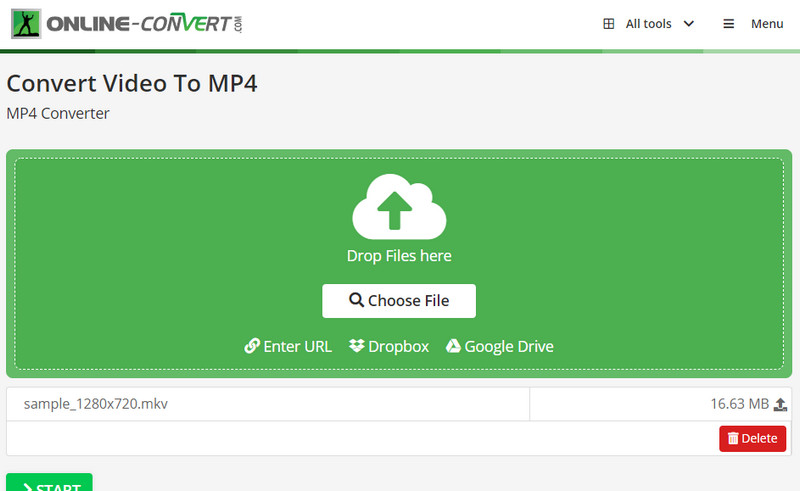
Task: Click the sample_1280x720.mkv file name
Action: (96, 404)
